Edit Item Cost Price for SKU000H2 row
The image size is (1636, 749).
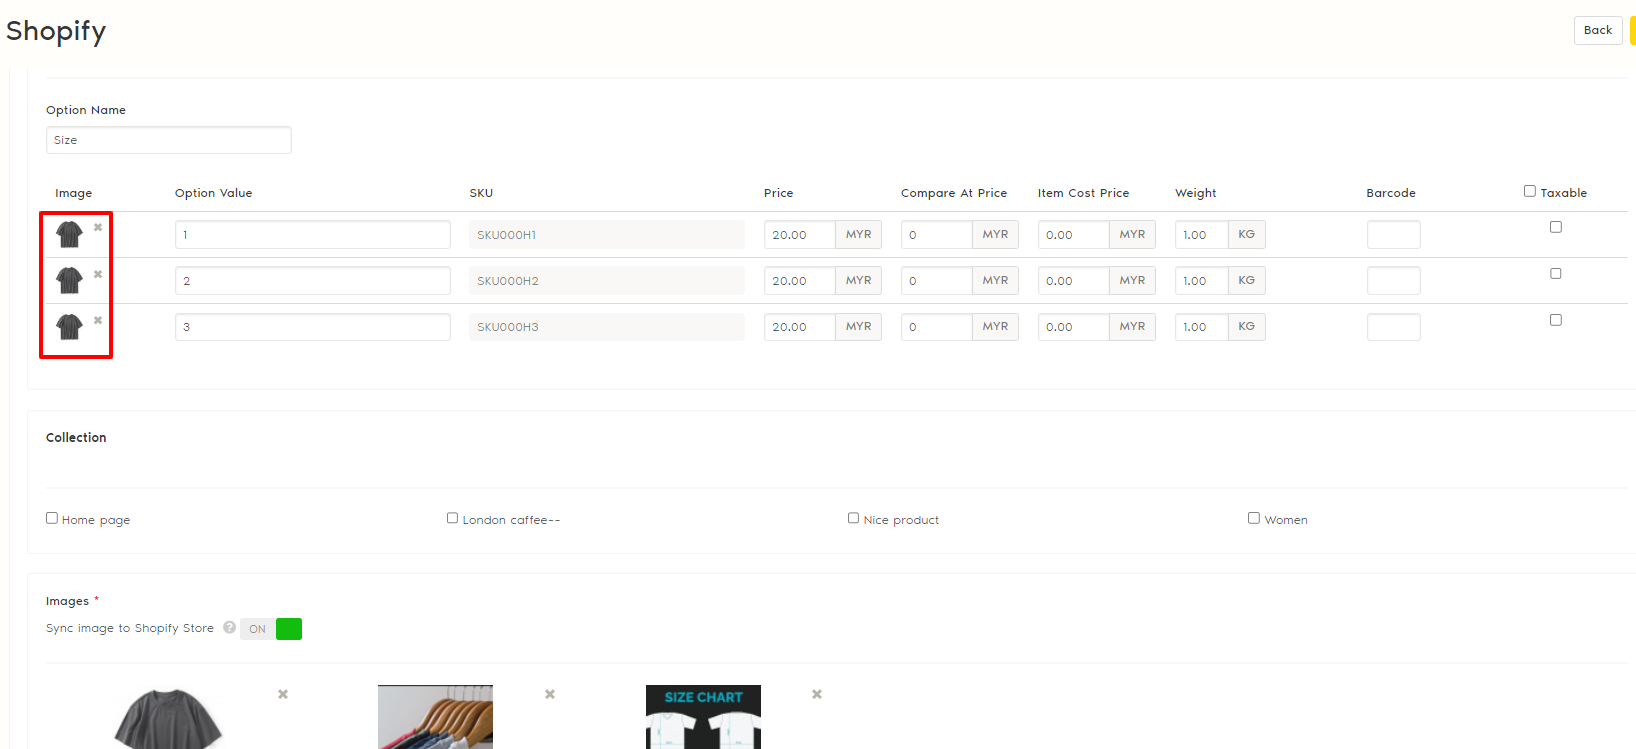tap(1074, 281)
